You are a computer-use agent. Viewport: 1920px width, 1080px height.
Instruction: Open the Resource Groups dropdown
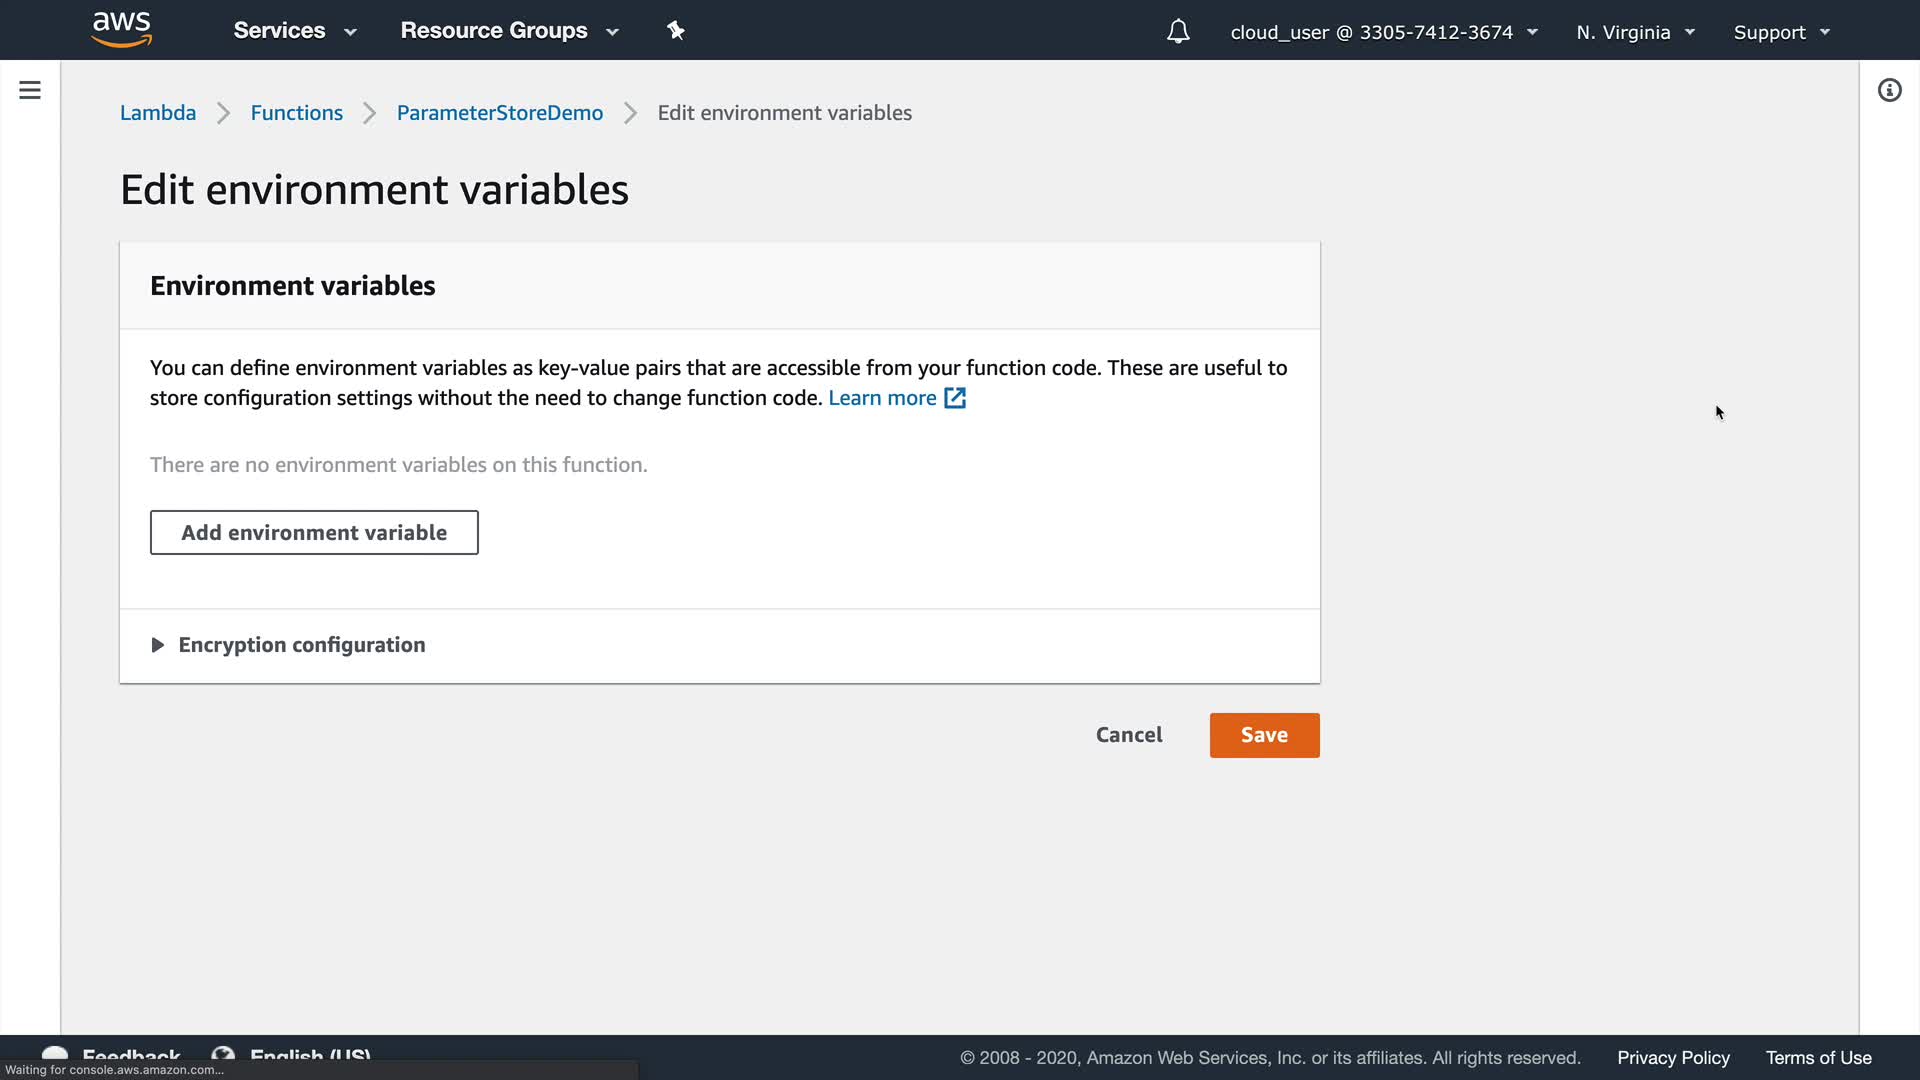[x=509, y=31]
